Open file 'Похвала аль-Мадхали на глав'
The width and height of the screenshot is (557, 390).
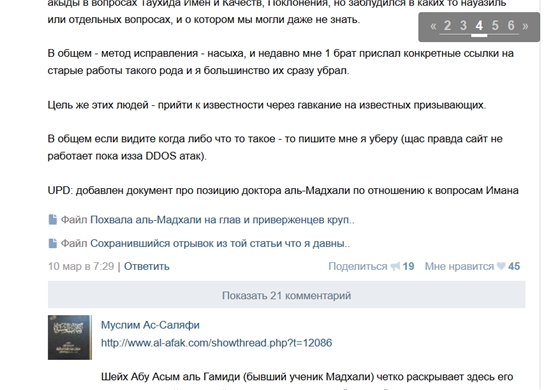(x=222, y=220)
